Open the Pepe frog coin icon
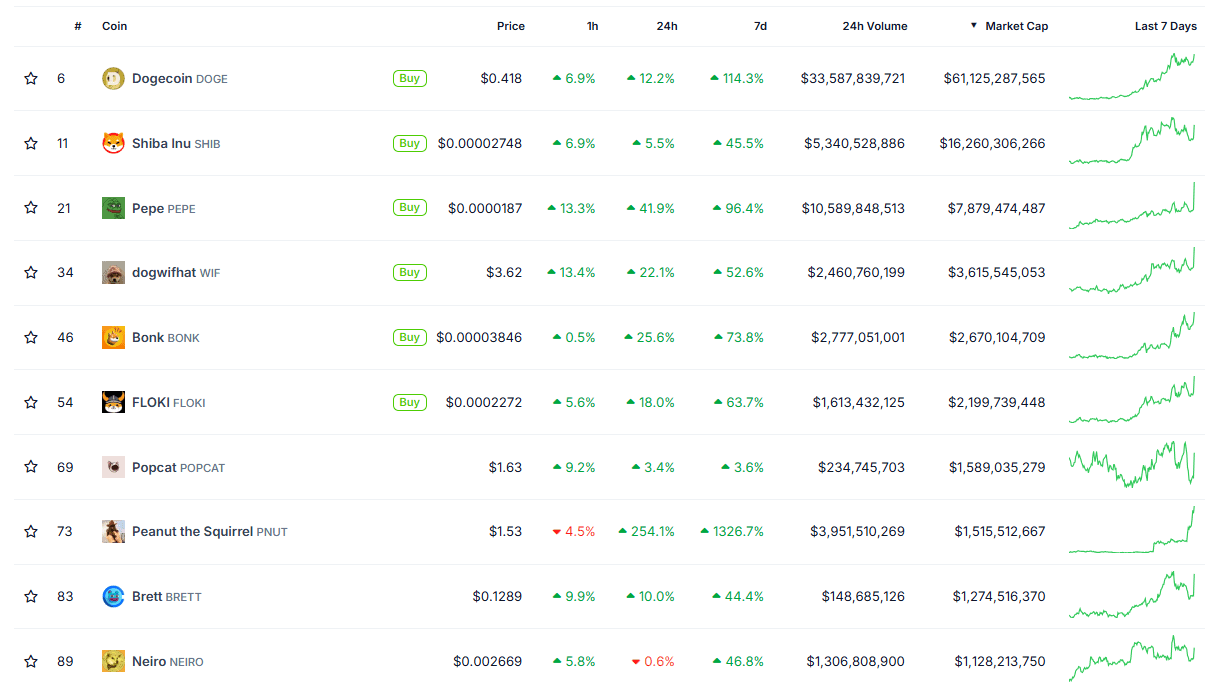The width and height of the screenshot is (1210, 691). coord(113,208)
